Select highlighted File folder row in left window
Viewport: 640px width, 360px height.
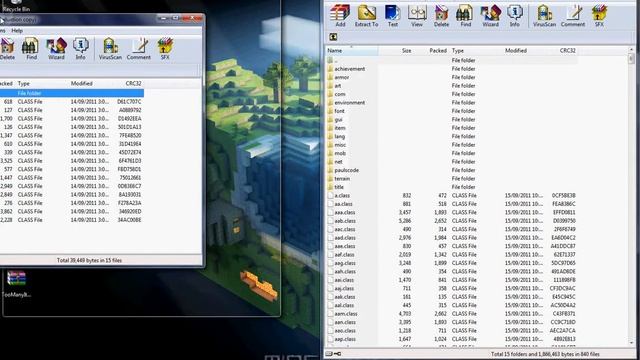72,93
